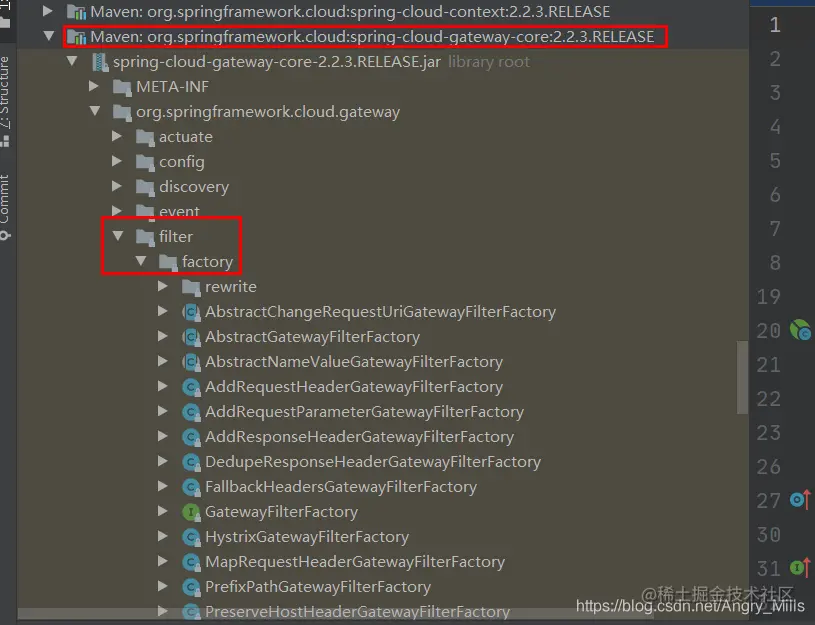Collapse the spring-cloud-gateway-core Maven library

pyautogui.click(x=49, y=36)
